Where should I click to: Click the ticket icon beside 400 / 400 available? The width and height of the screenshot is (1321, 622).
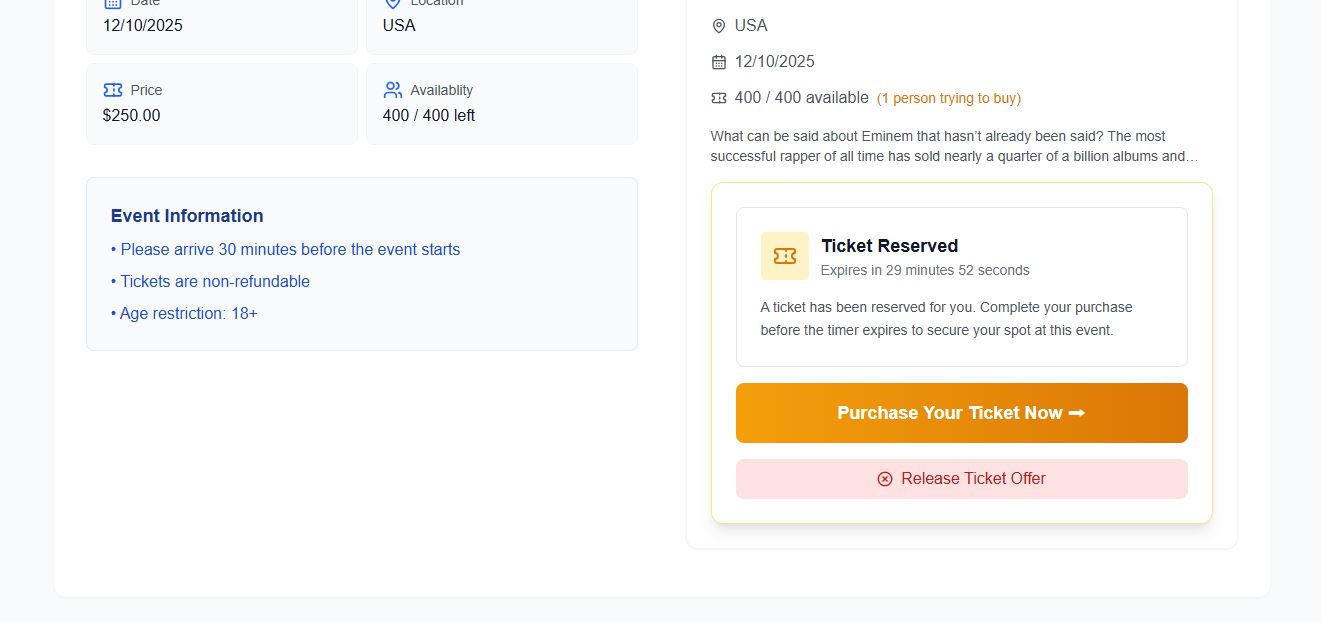pos(719,98)
